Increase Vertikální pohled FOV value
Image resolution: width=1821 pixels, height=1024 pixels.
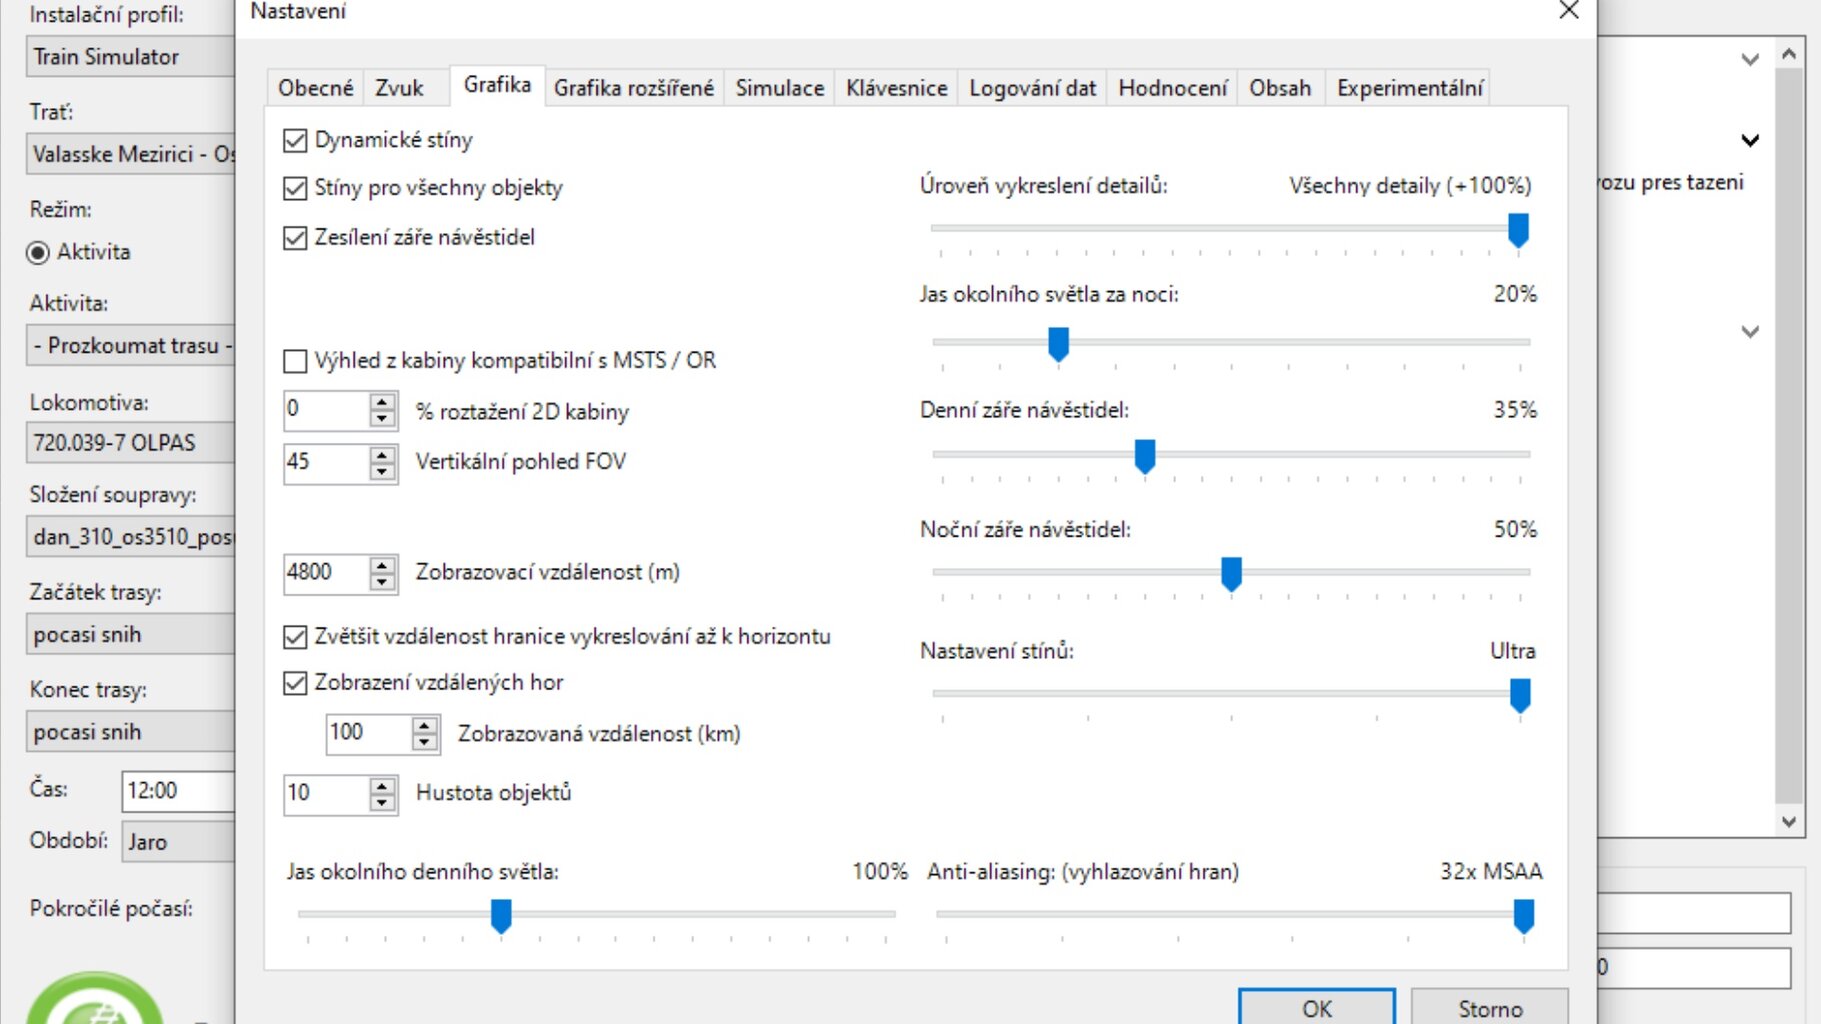click(x=382, y=454)
